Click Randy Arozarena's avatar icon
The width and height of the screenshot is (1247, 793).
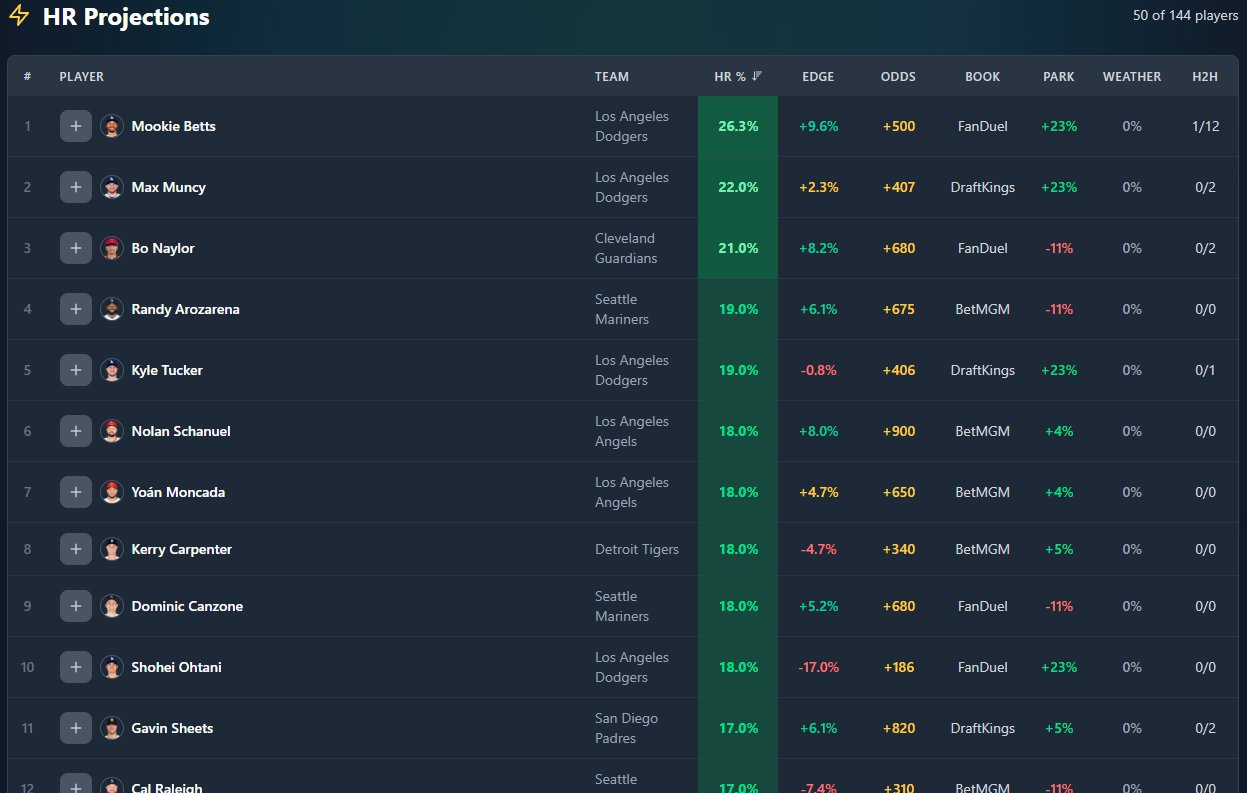tap(111, 309)
